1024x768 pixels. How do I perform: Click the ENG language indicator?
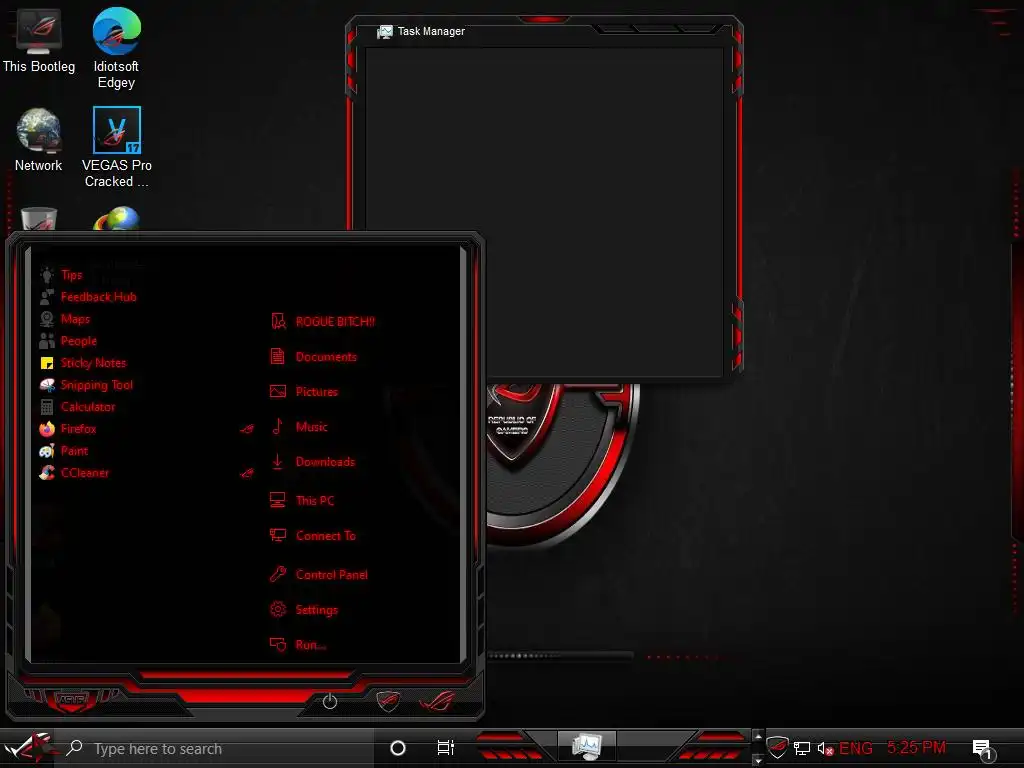[x=856, y=748]
